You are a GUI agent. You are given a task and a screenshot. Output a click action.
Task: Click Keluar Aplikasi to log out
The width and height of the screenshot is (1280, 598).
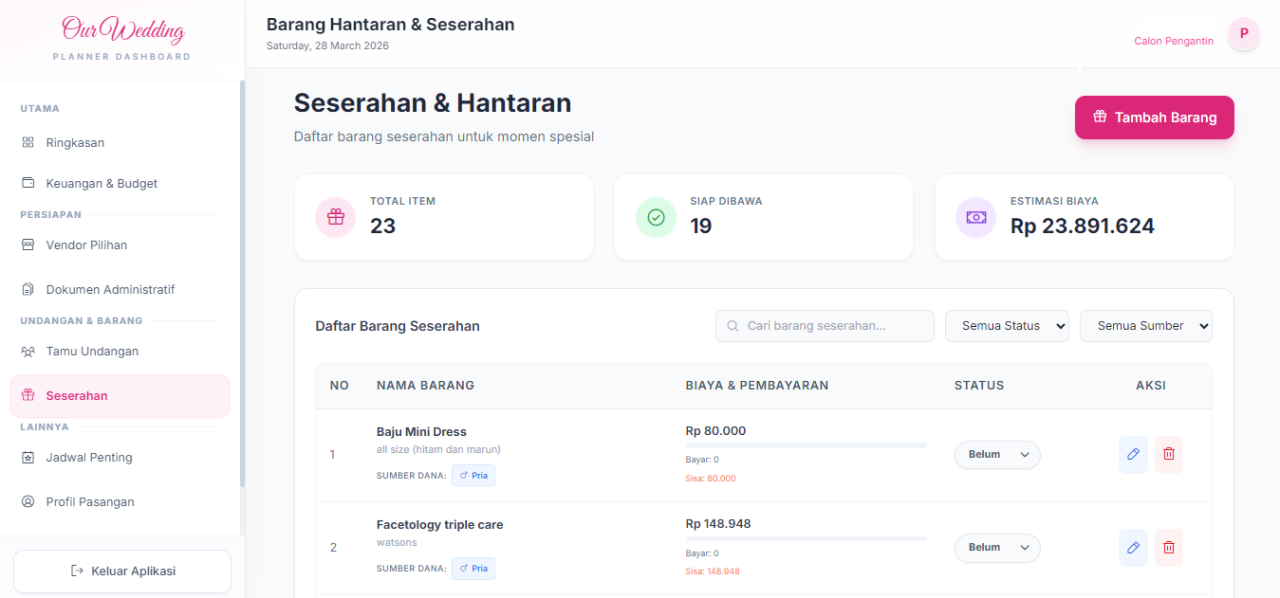click(121, 571)
